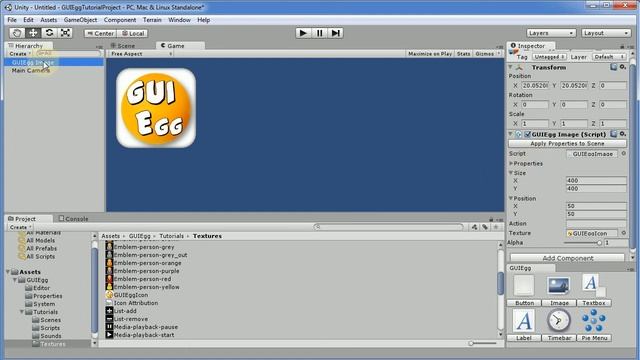
Task: Click the Project search field
Action: pyautogui.click(x=389, y=227)
